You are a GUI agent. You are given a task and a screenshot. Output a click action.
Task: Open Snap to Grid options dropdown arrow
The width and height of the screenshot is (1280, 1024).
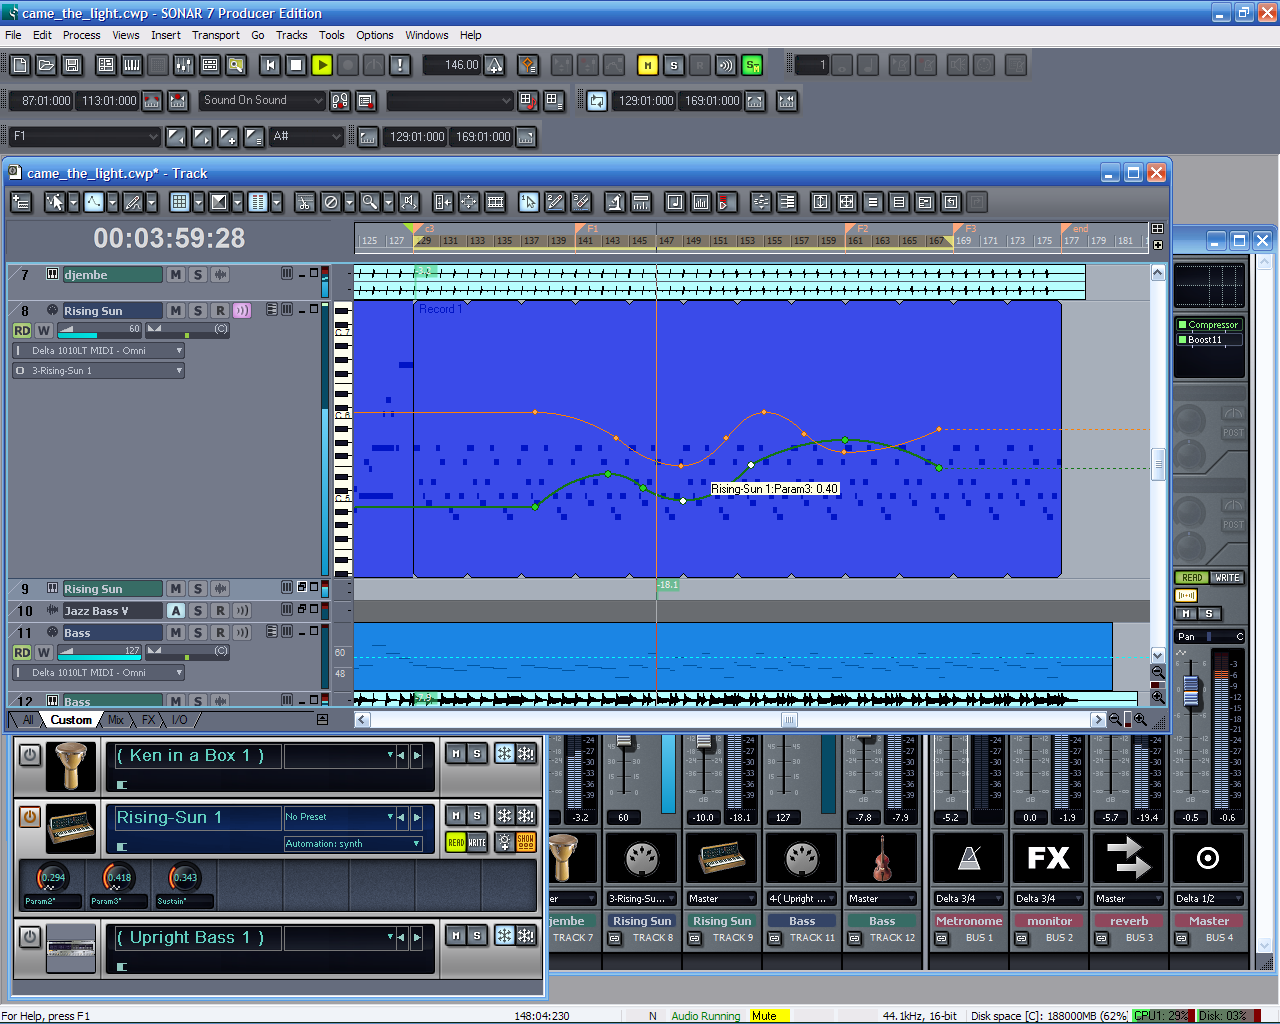pos(198,202)
